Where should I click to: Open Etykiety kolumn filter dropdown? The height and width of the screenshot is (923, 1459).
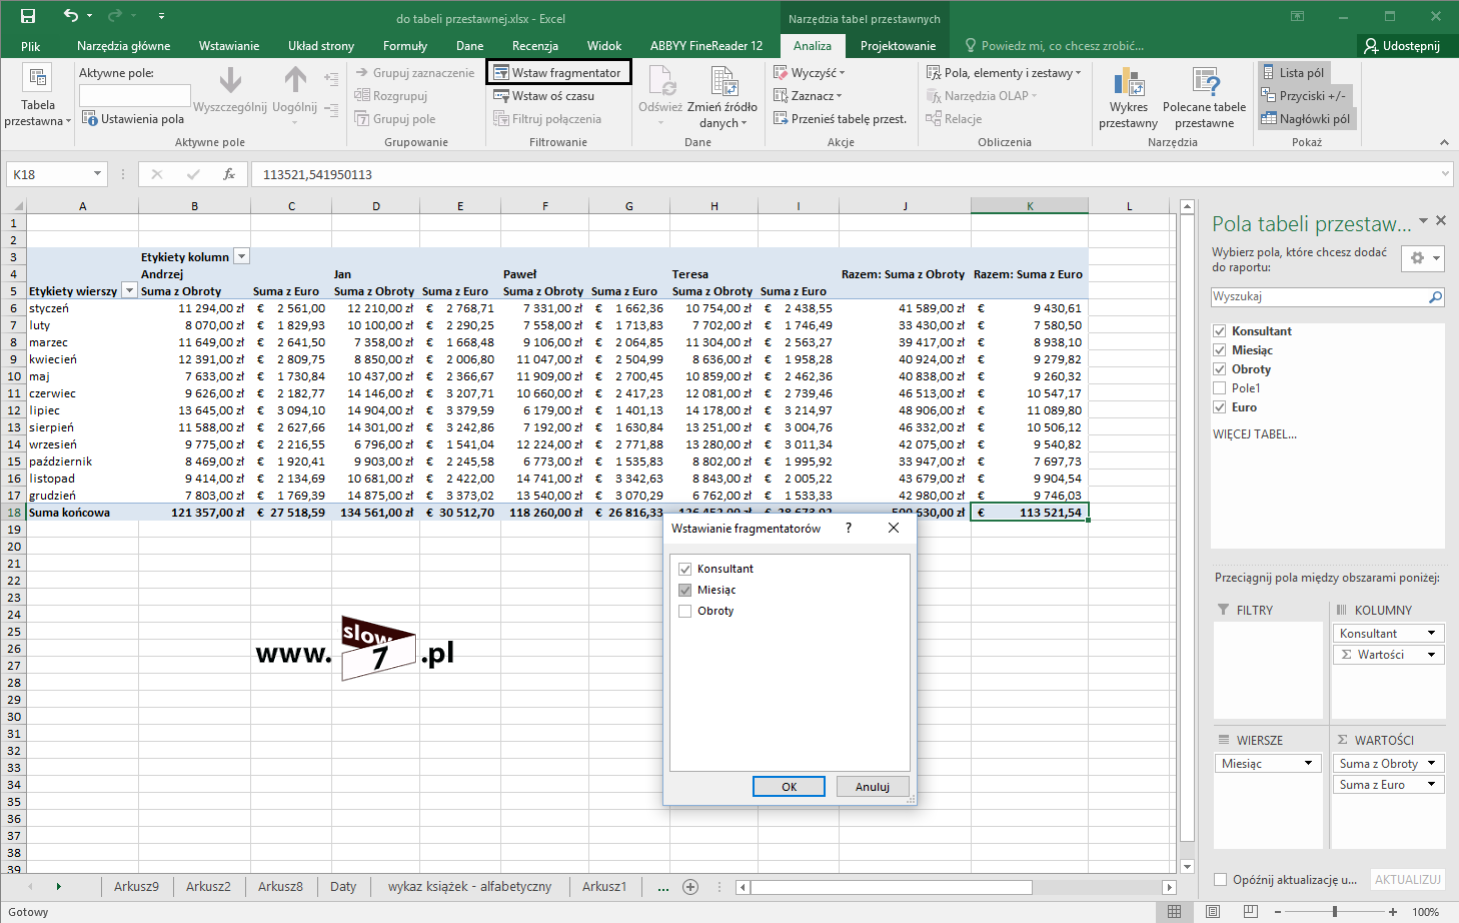(x=241, y=257)
